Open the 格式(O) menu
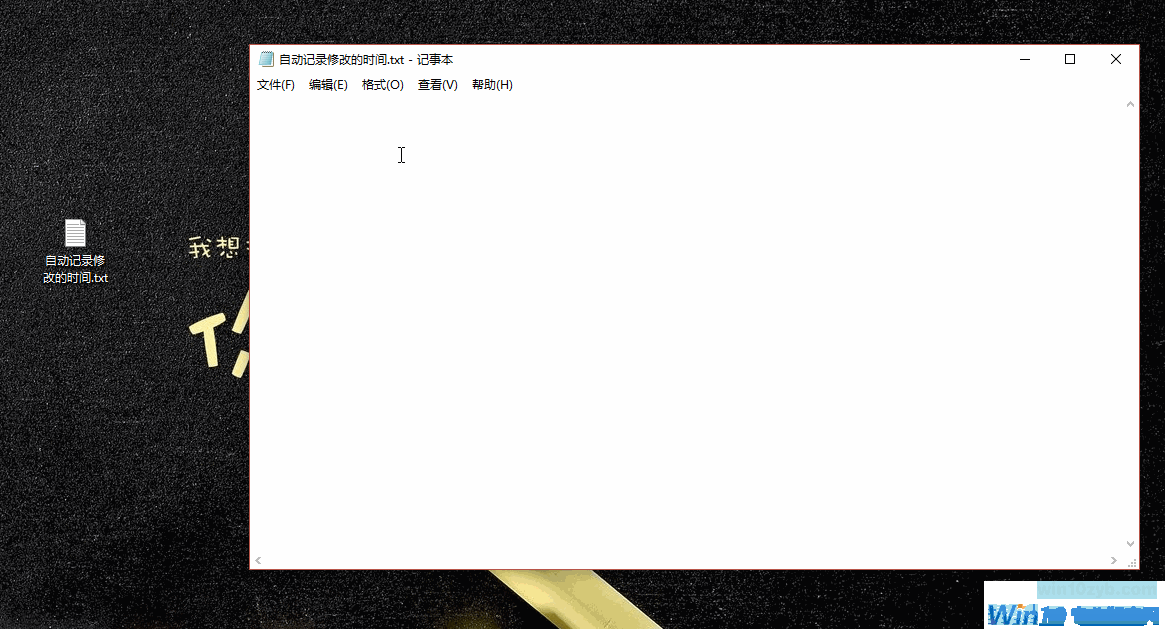The height and width of the screenshot is (629, 1165). click(x=383, y=85)
